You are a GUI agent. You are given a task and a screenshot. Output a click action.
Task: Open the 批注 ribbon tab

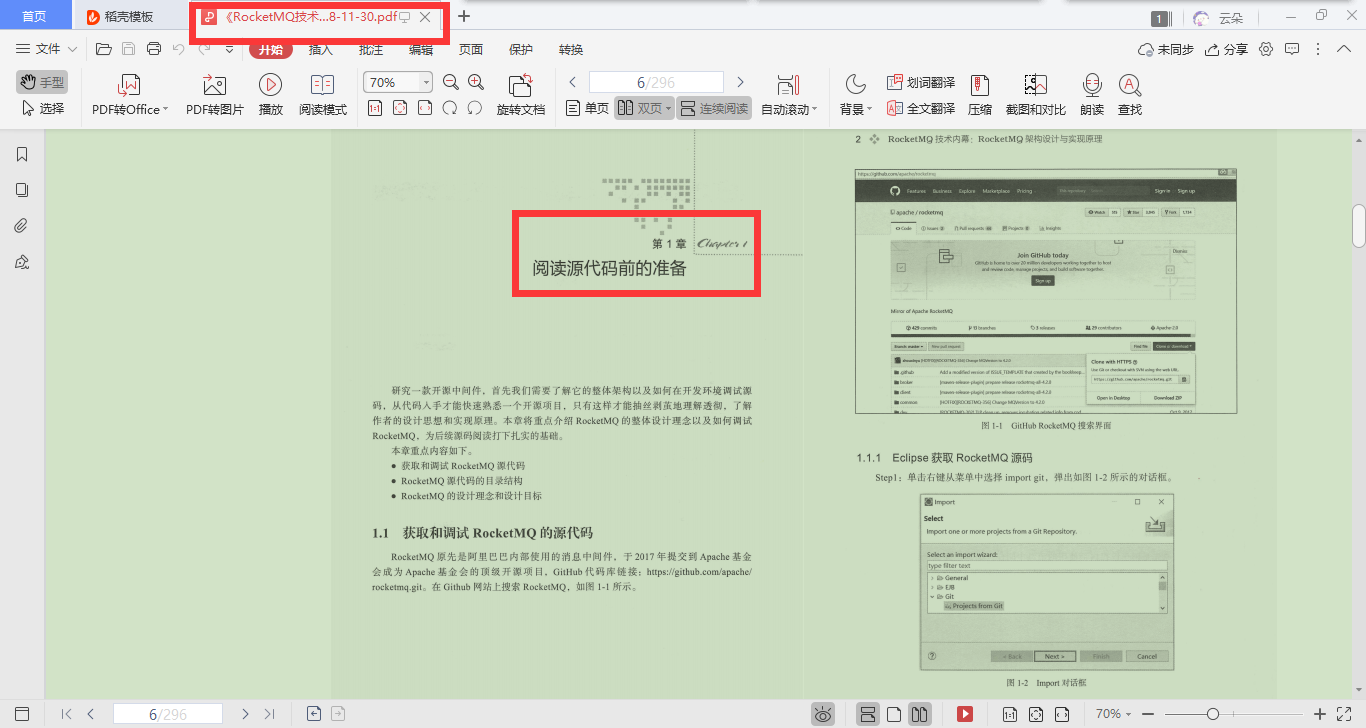tap(371, 49)
